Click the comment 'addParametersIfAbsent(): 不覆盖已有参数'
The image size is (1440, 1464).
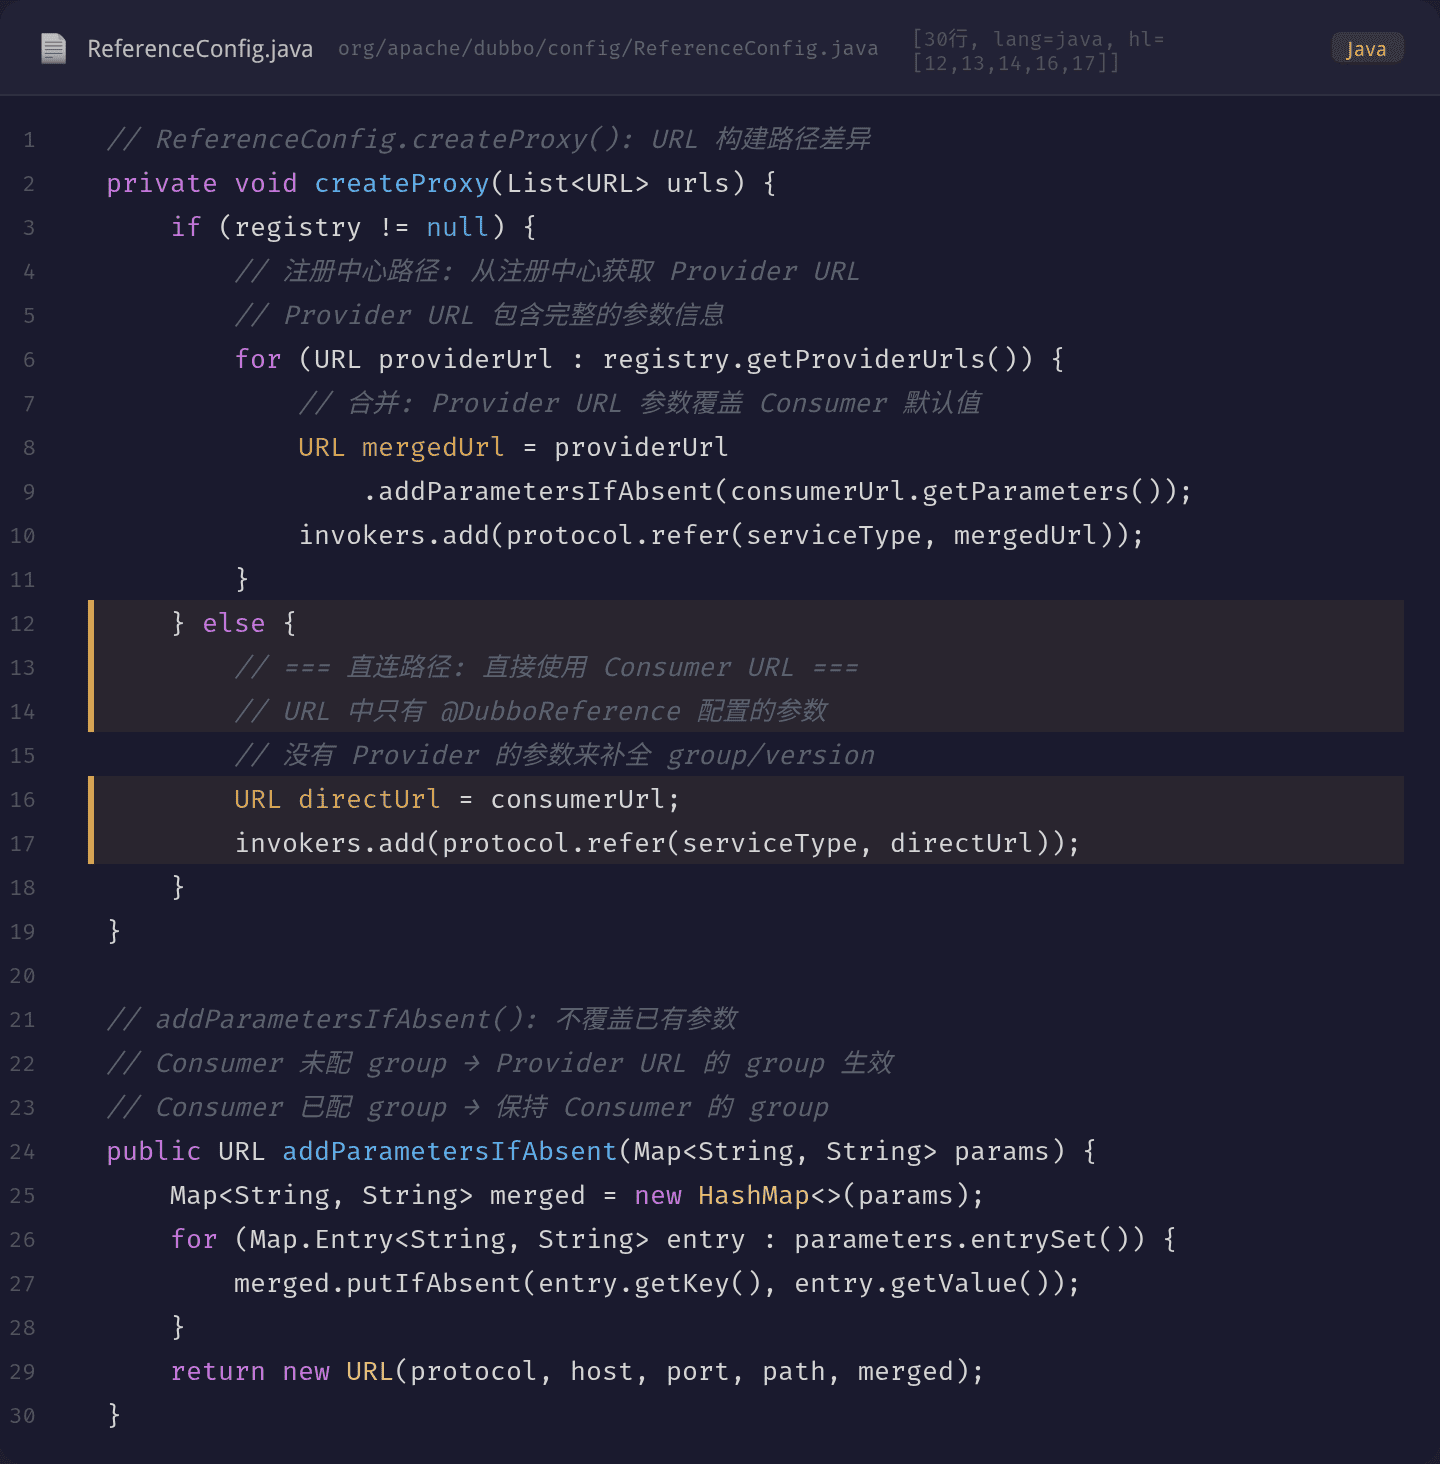tap(421, 1019)
